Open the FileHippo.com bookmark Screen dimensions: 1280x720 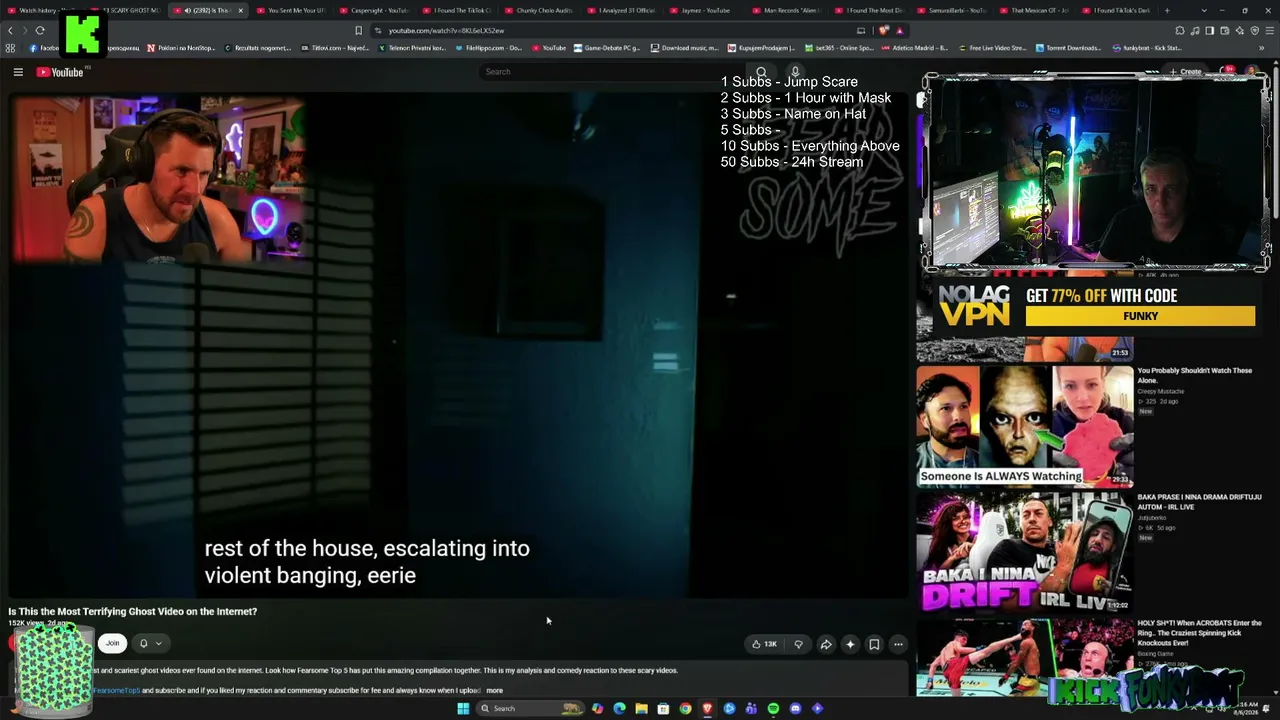(488, 48)
